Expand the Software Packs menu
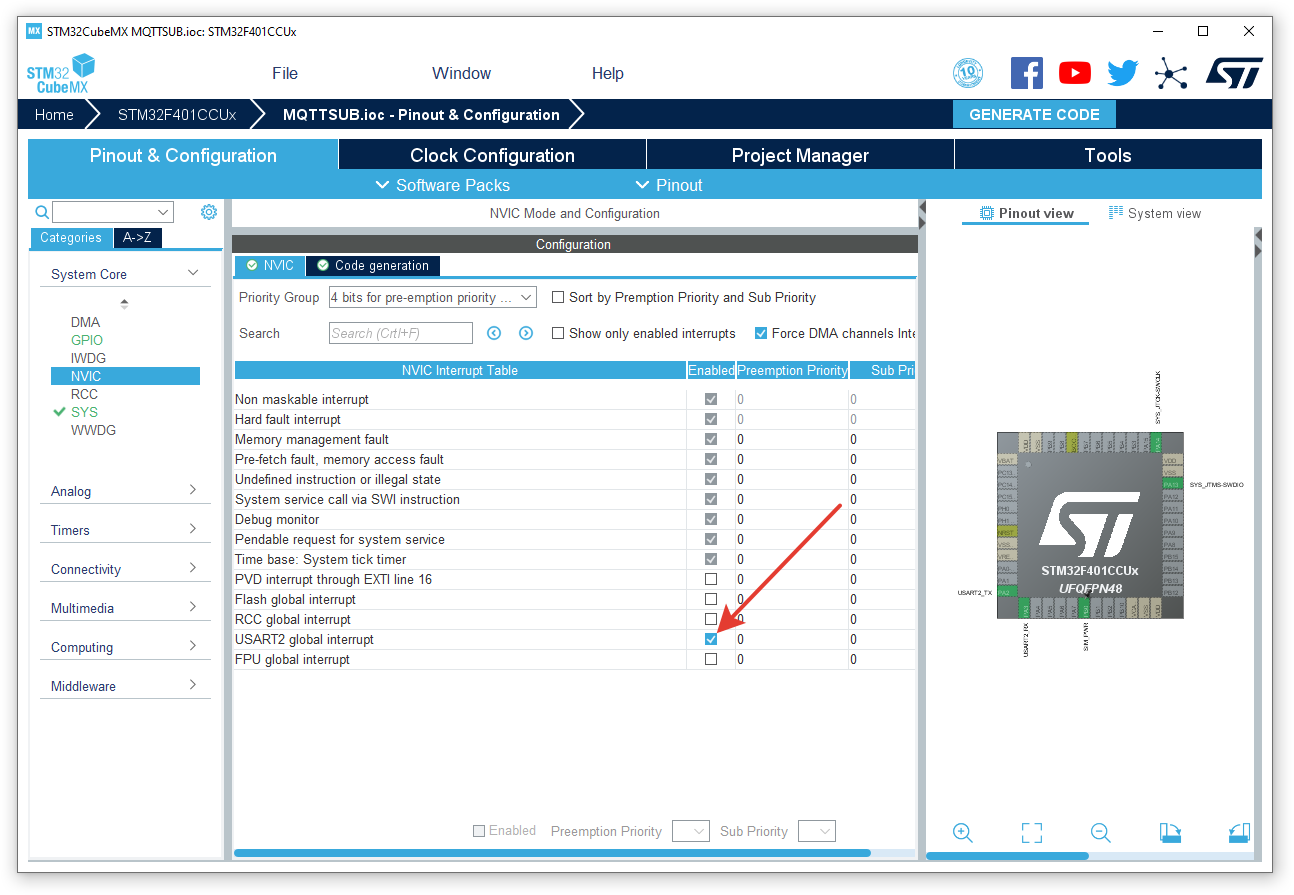The width and height of the screenshot is (1294, 895). [x=442, y=185]
